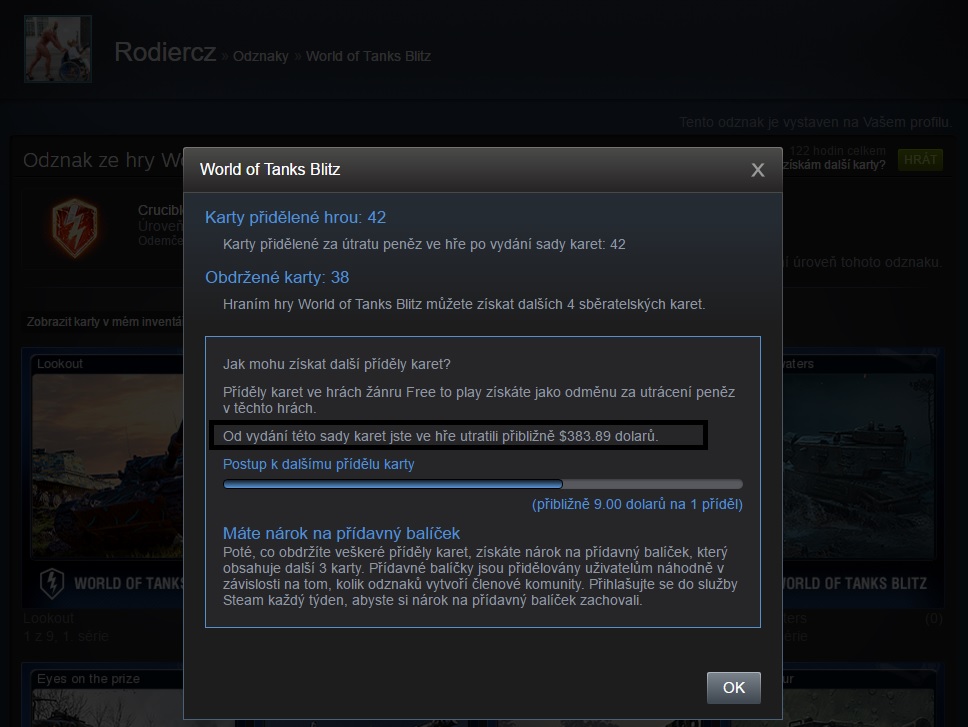Open World of Tanks Blitz breadcrumb

tap(369, 56)
